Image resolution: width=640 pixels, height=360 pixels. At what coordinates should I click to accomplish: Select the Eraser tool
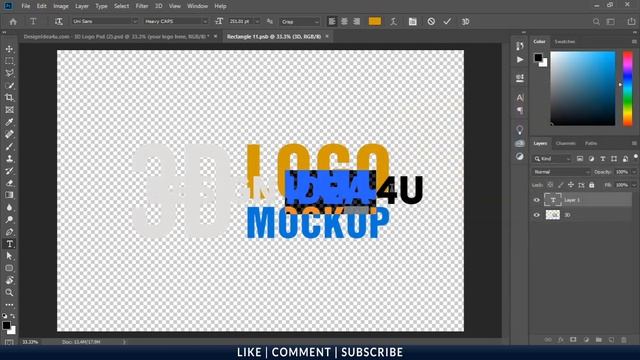click(9, 183)
